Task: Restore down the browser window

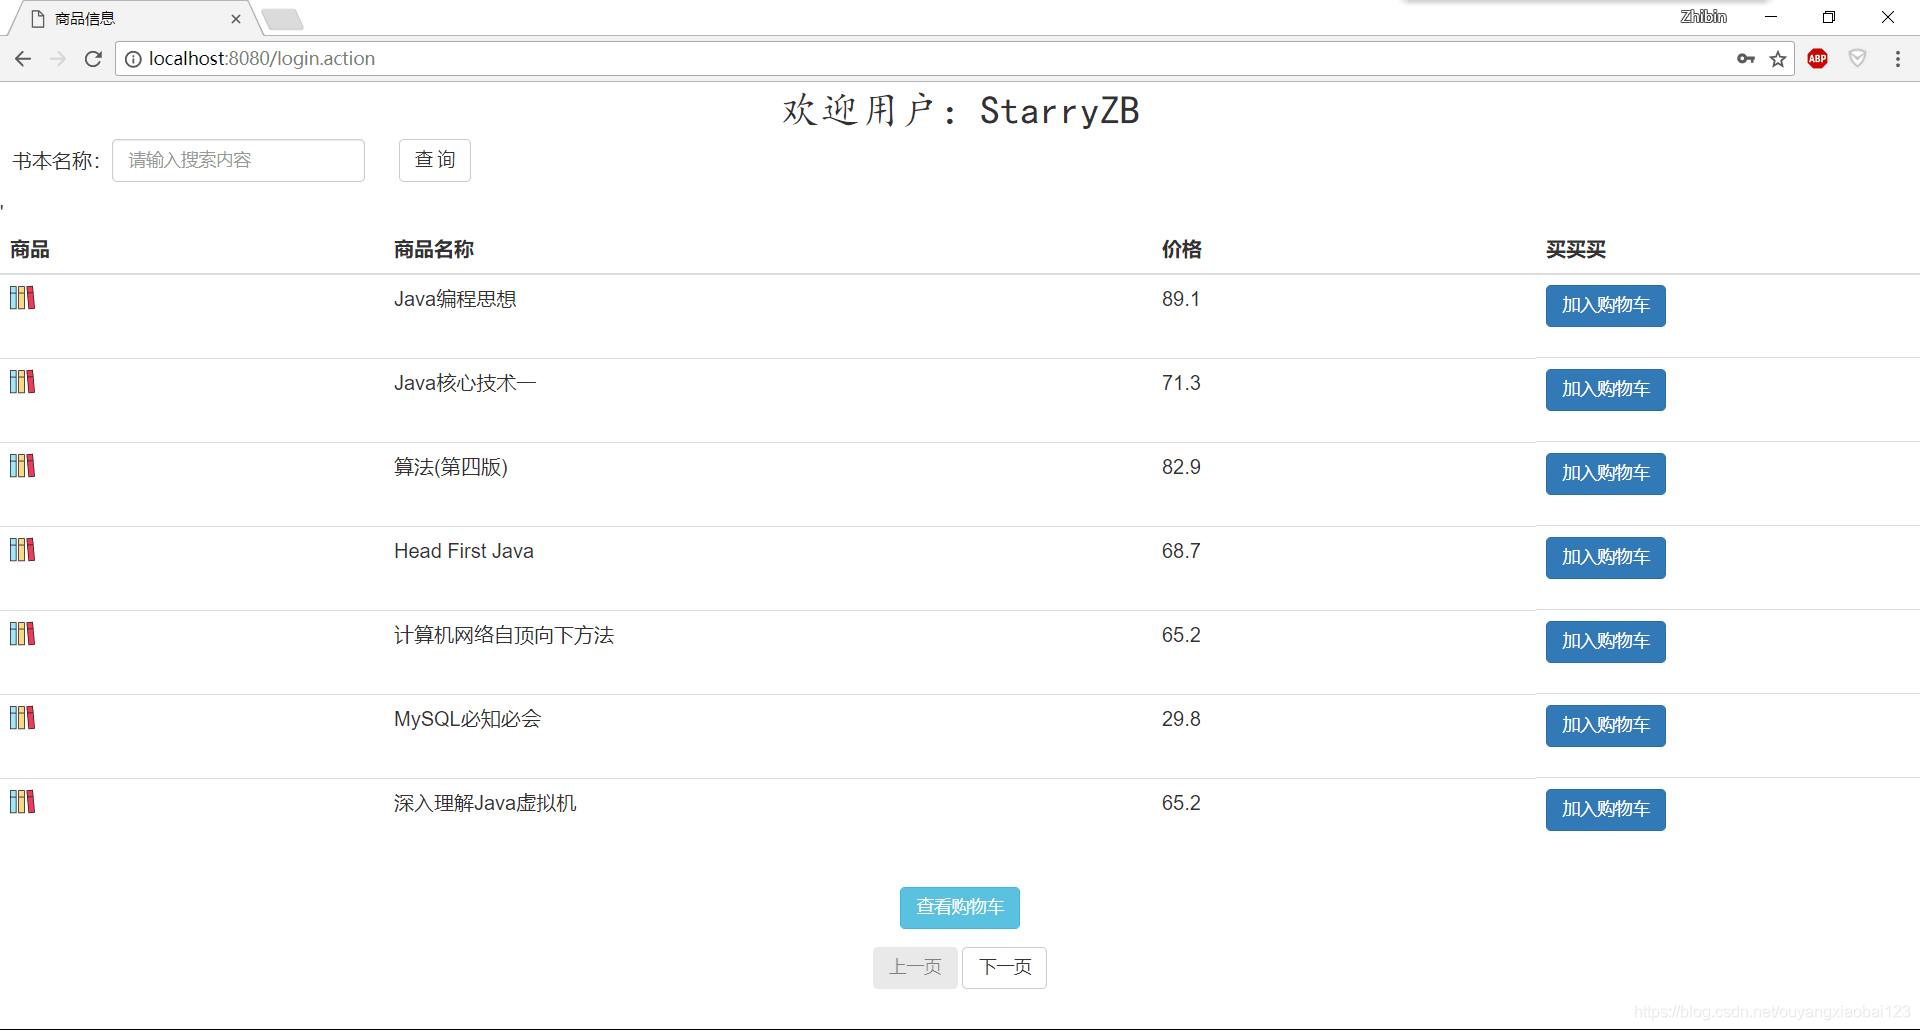Action: click(x=1829, y=17)
